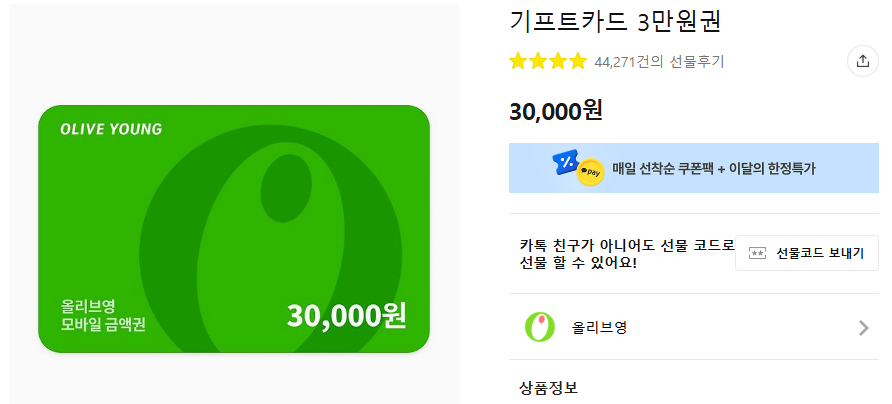Image resolution: width=892 pixels, height=404 pixels.
Task: Click the share icon button
Action: pos(862,61)
